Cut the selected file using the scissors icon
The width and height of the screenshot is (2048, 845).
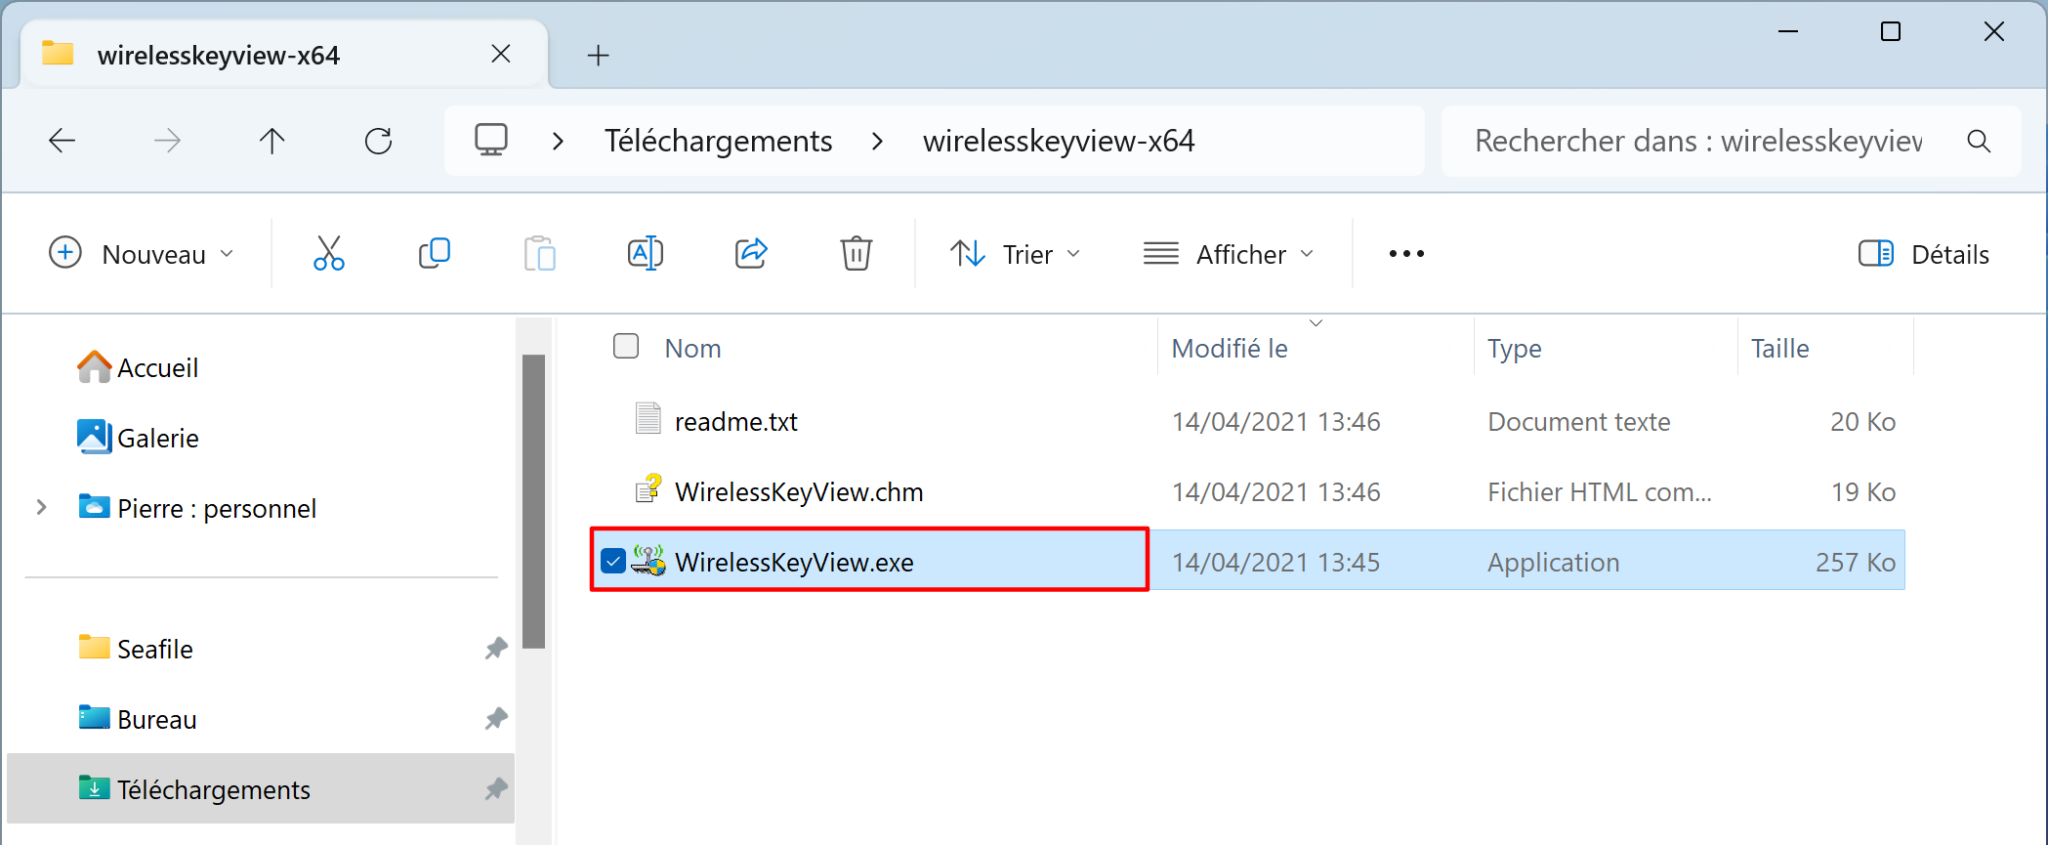click(x=328, y=253)
